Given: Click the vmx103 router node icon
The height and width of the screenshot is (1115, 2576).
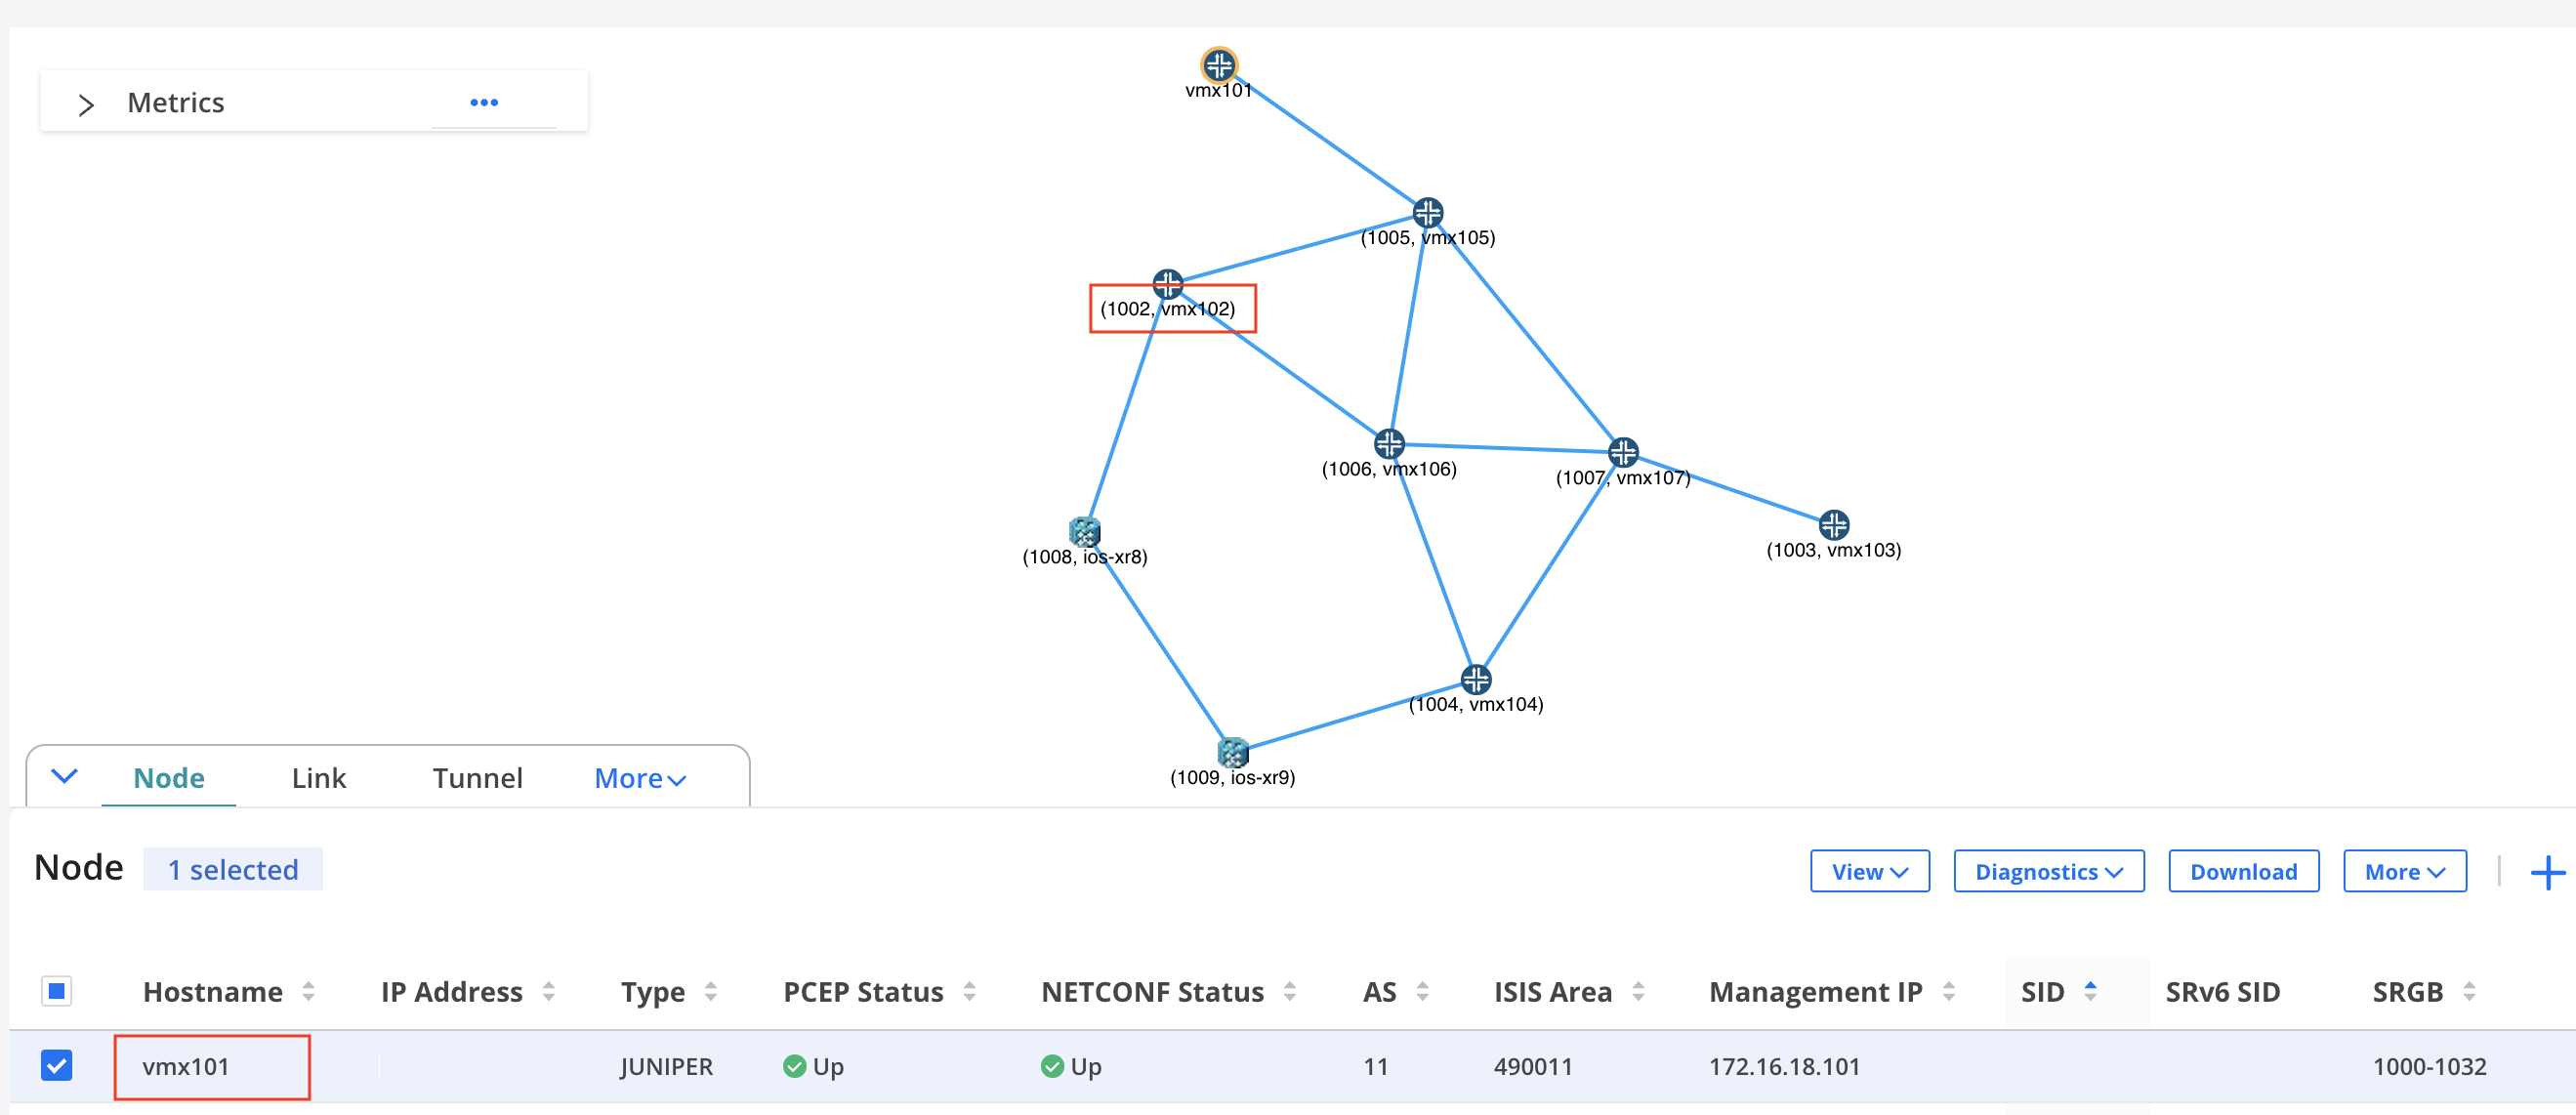Looking at the screenshot, I should 1833,524.
